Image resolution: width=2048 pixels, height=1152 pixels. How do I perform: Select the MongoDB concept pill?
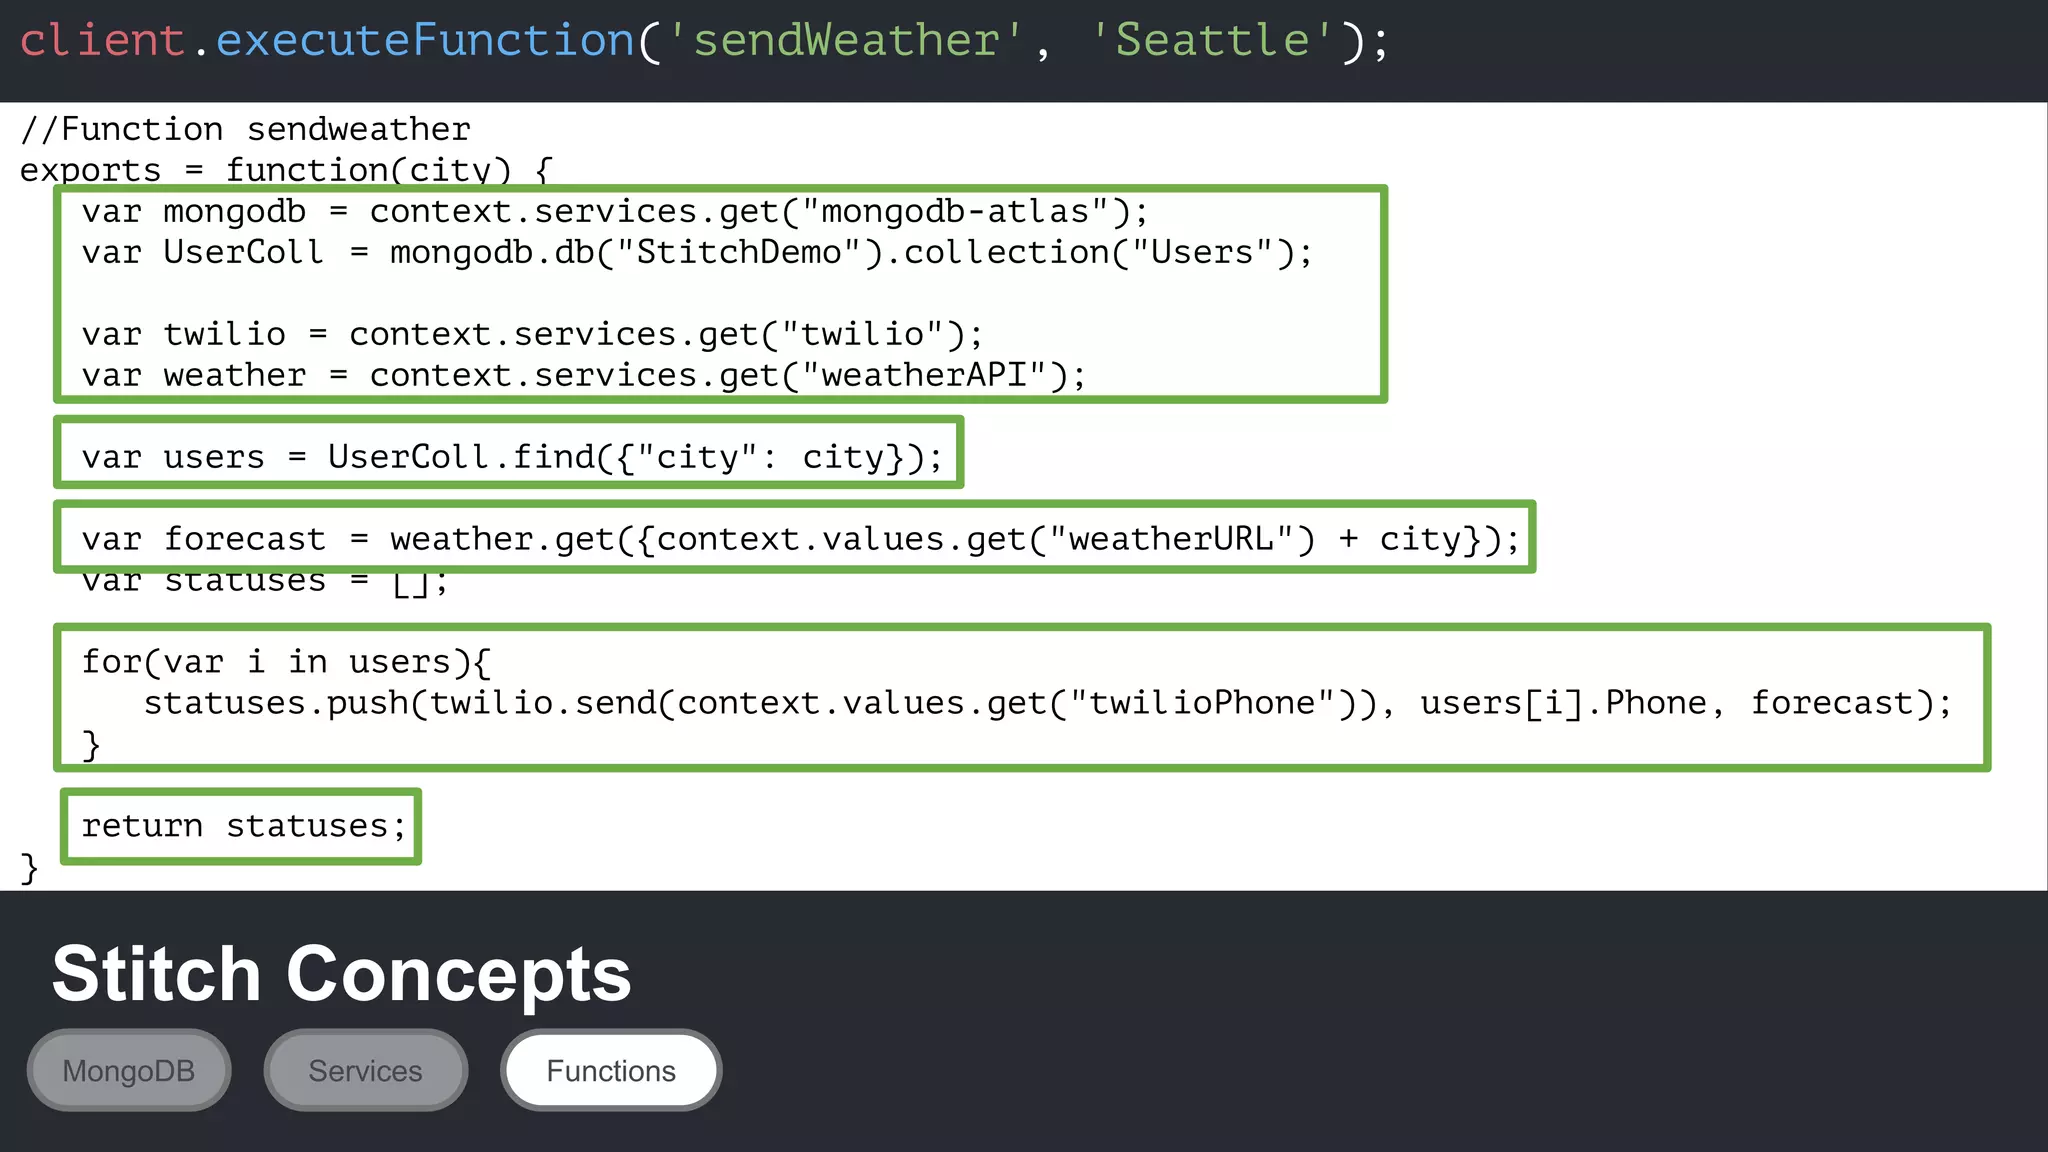point(129,1070)
